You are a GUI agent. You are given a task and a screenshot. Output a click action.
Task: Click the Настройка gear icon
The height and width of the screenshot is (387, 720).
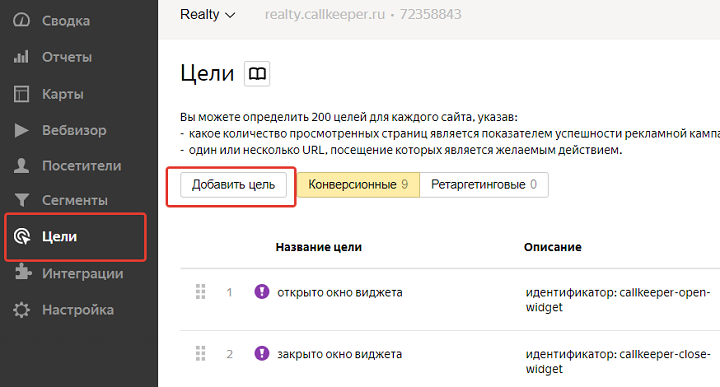(x=21, y=309)
